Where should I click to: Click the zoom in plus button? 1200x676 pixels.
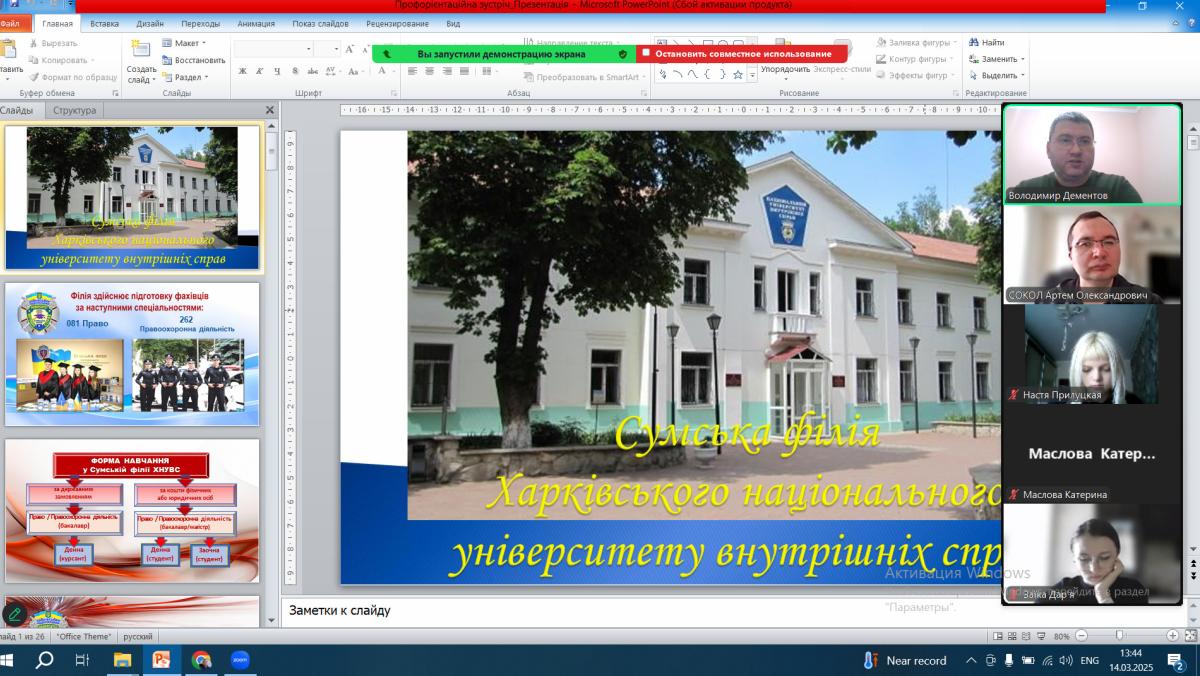coord(1172,636)
